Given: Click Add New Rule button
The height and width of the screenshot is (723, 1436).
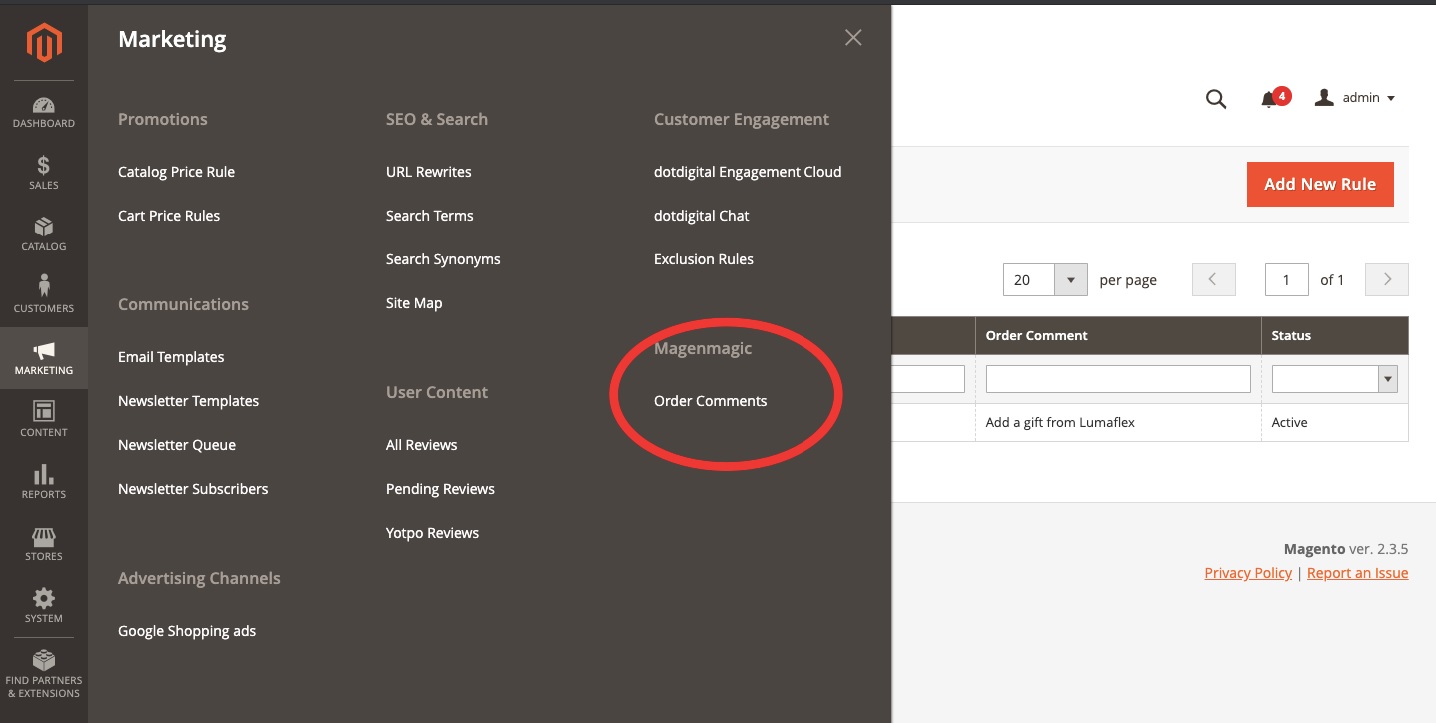Looking at the screenshot, I should tap(1320, 184).
